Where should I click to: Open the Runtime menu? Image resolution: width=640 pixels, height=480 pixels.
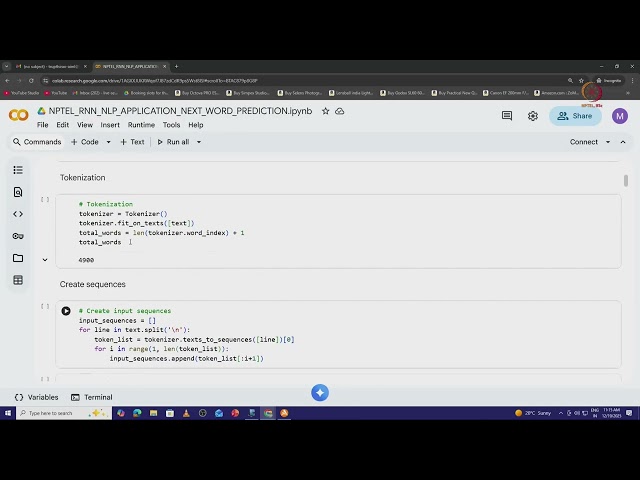click(x=141, y=125)
